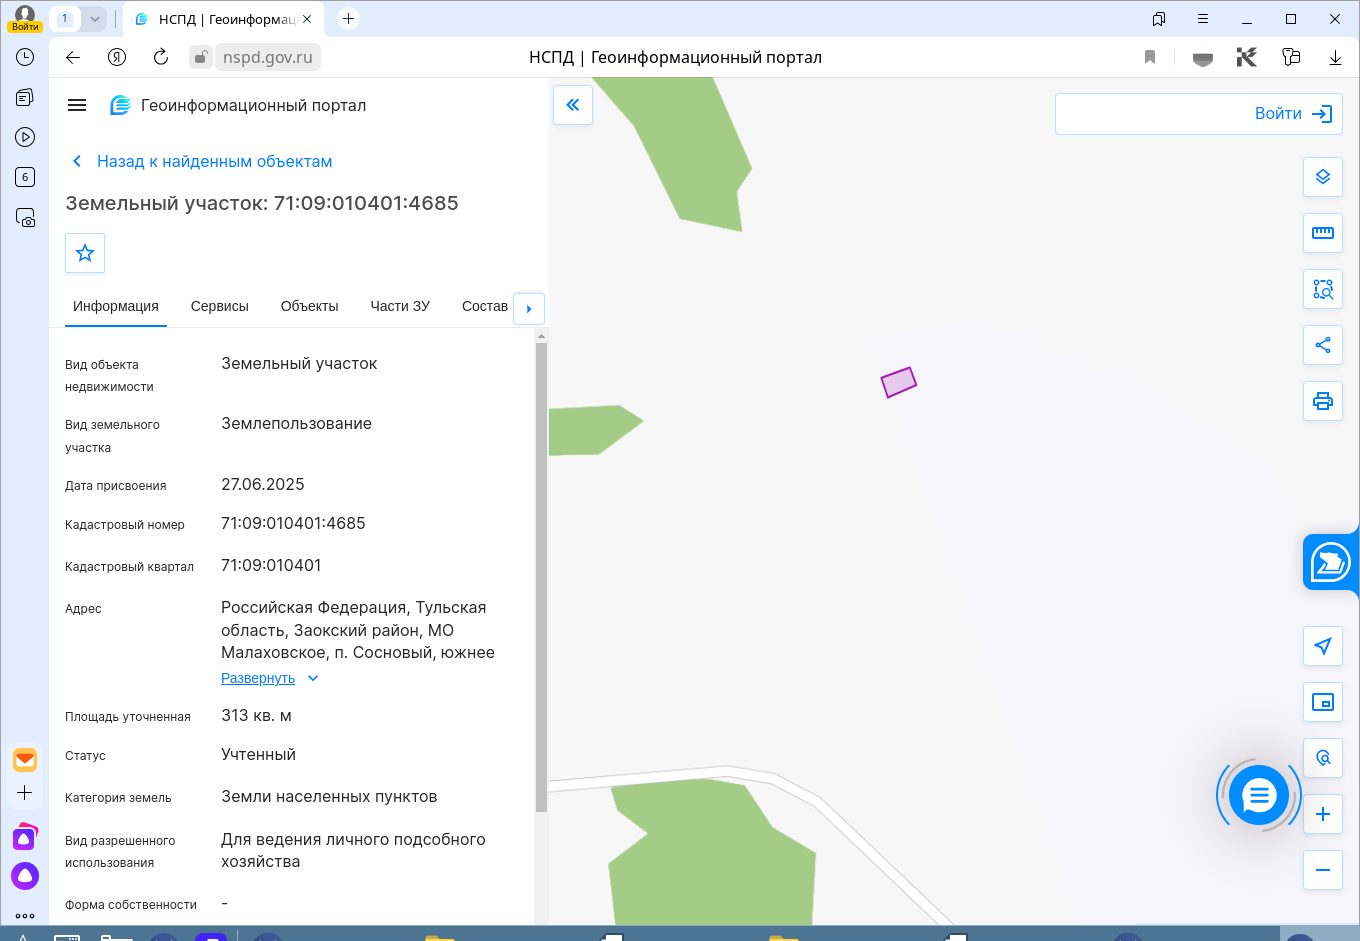Open the hamburger main menu
1360x941 pixels.
77,105
